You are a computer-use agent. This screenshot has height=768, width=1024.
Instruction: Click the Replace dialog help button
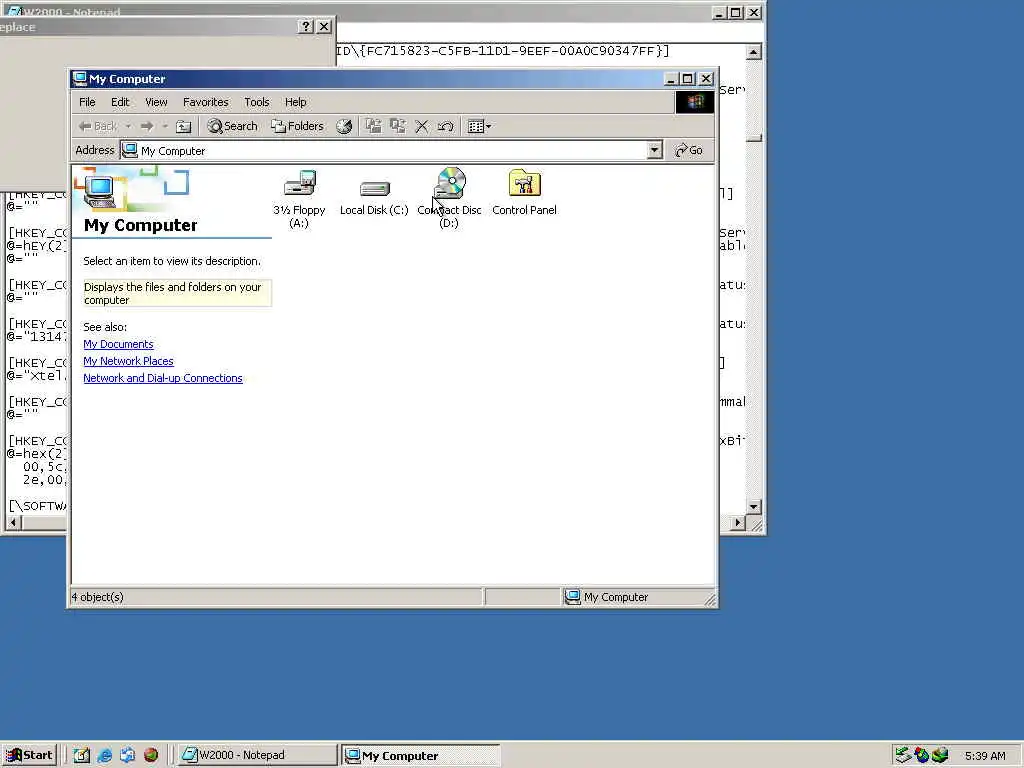(306, 26)
